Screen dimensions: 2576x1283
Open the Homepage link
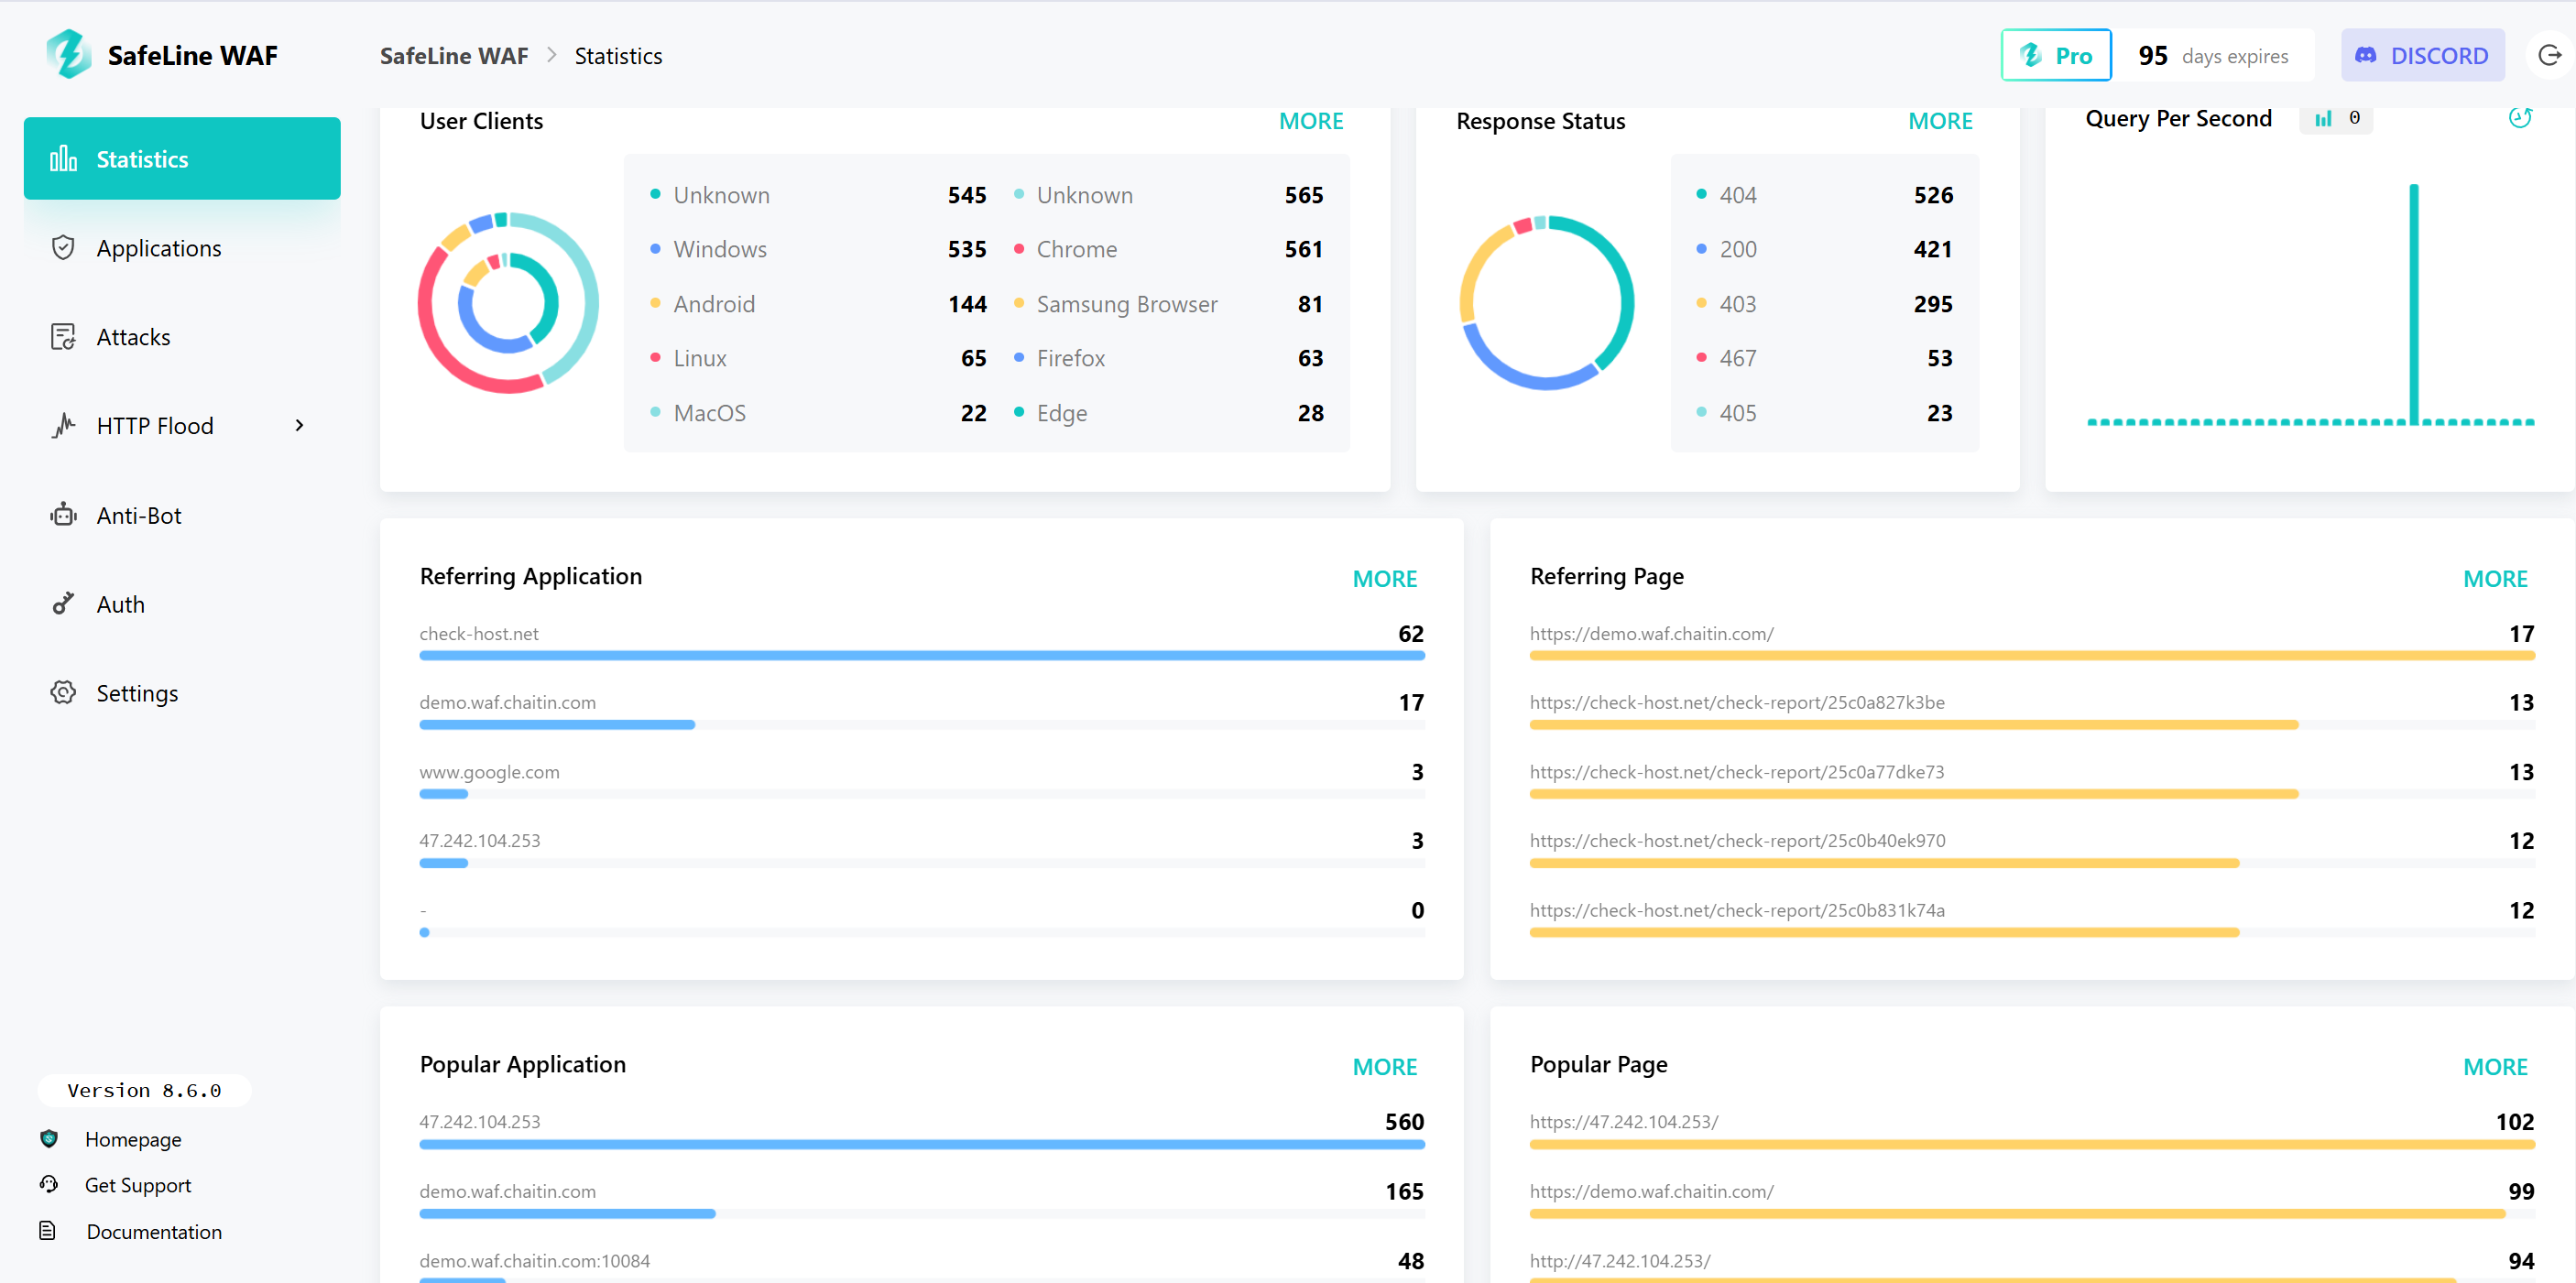click(x=133, y=1139)
